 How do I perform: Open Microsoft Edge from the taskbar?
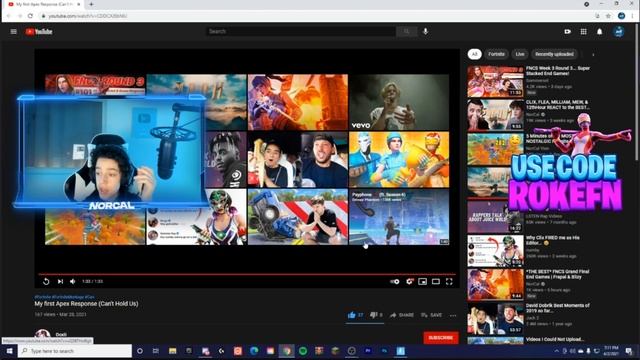pyautogui.click(x=254, y=351)
